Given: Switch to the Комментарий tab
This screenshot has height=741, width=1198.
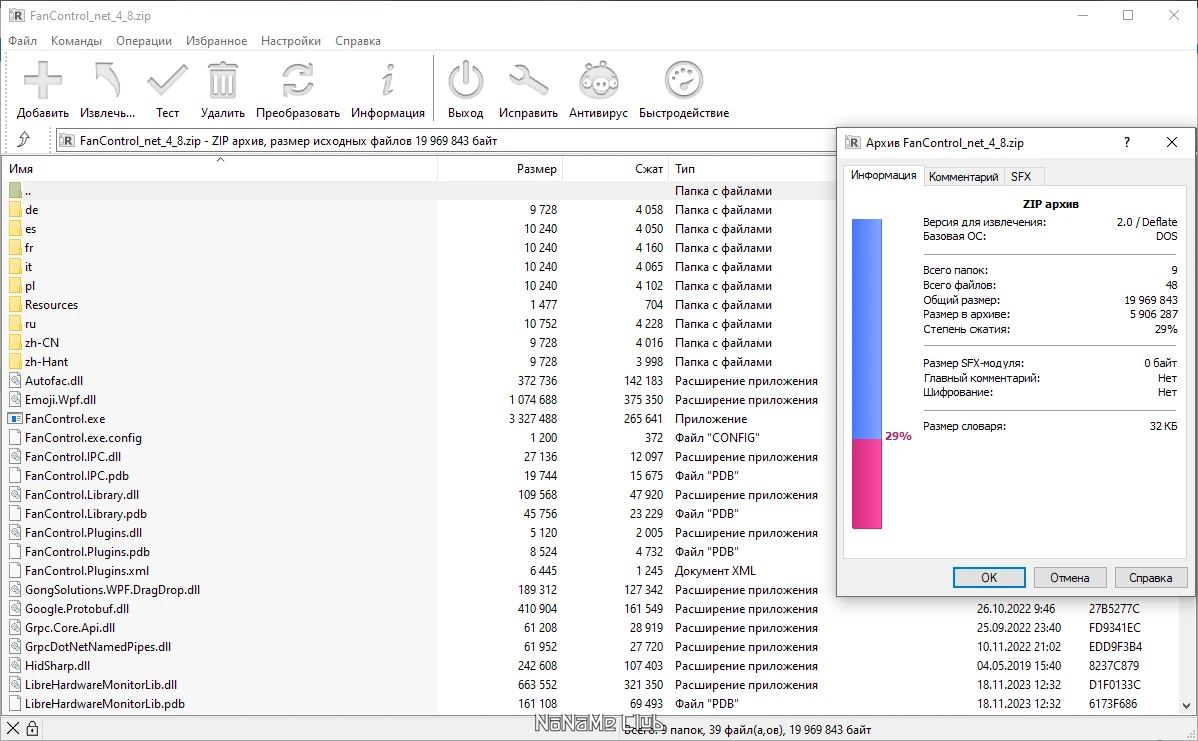Looking at the screenshot, I should click(963, 177).
